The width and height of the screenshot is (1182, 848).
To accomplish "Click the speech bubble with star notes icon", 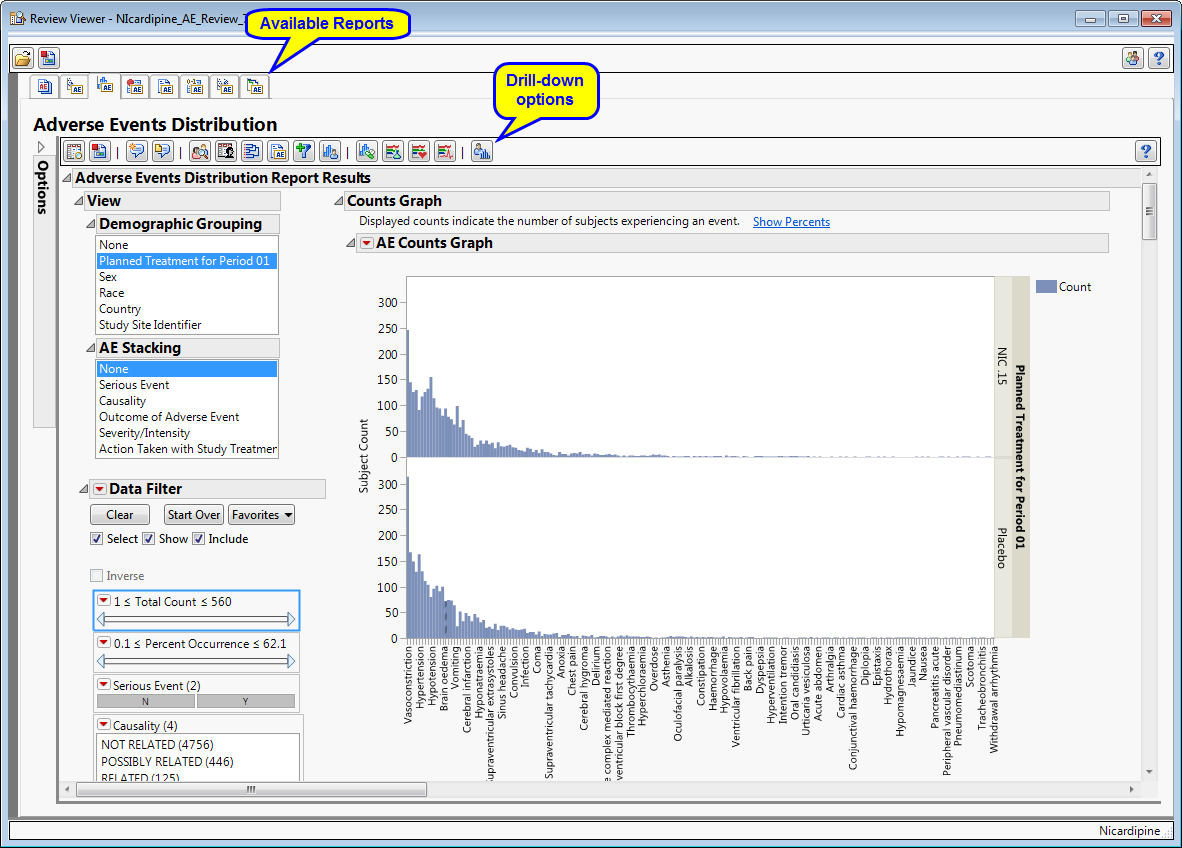I will click(x=136, y=151).
